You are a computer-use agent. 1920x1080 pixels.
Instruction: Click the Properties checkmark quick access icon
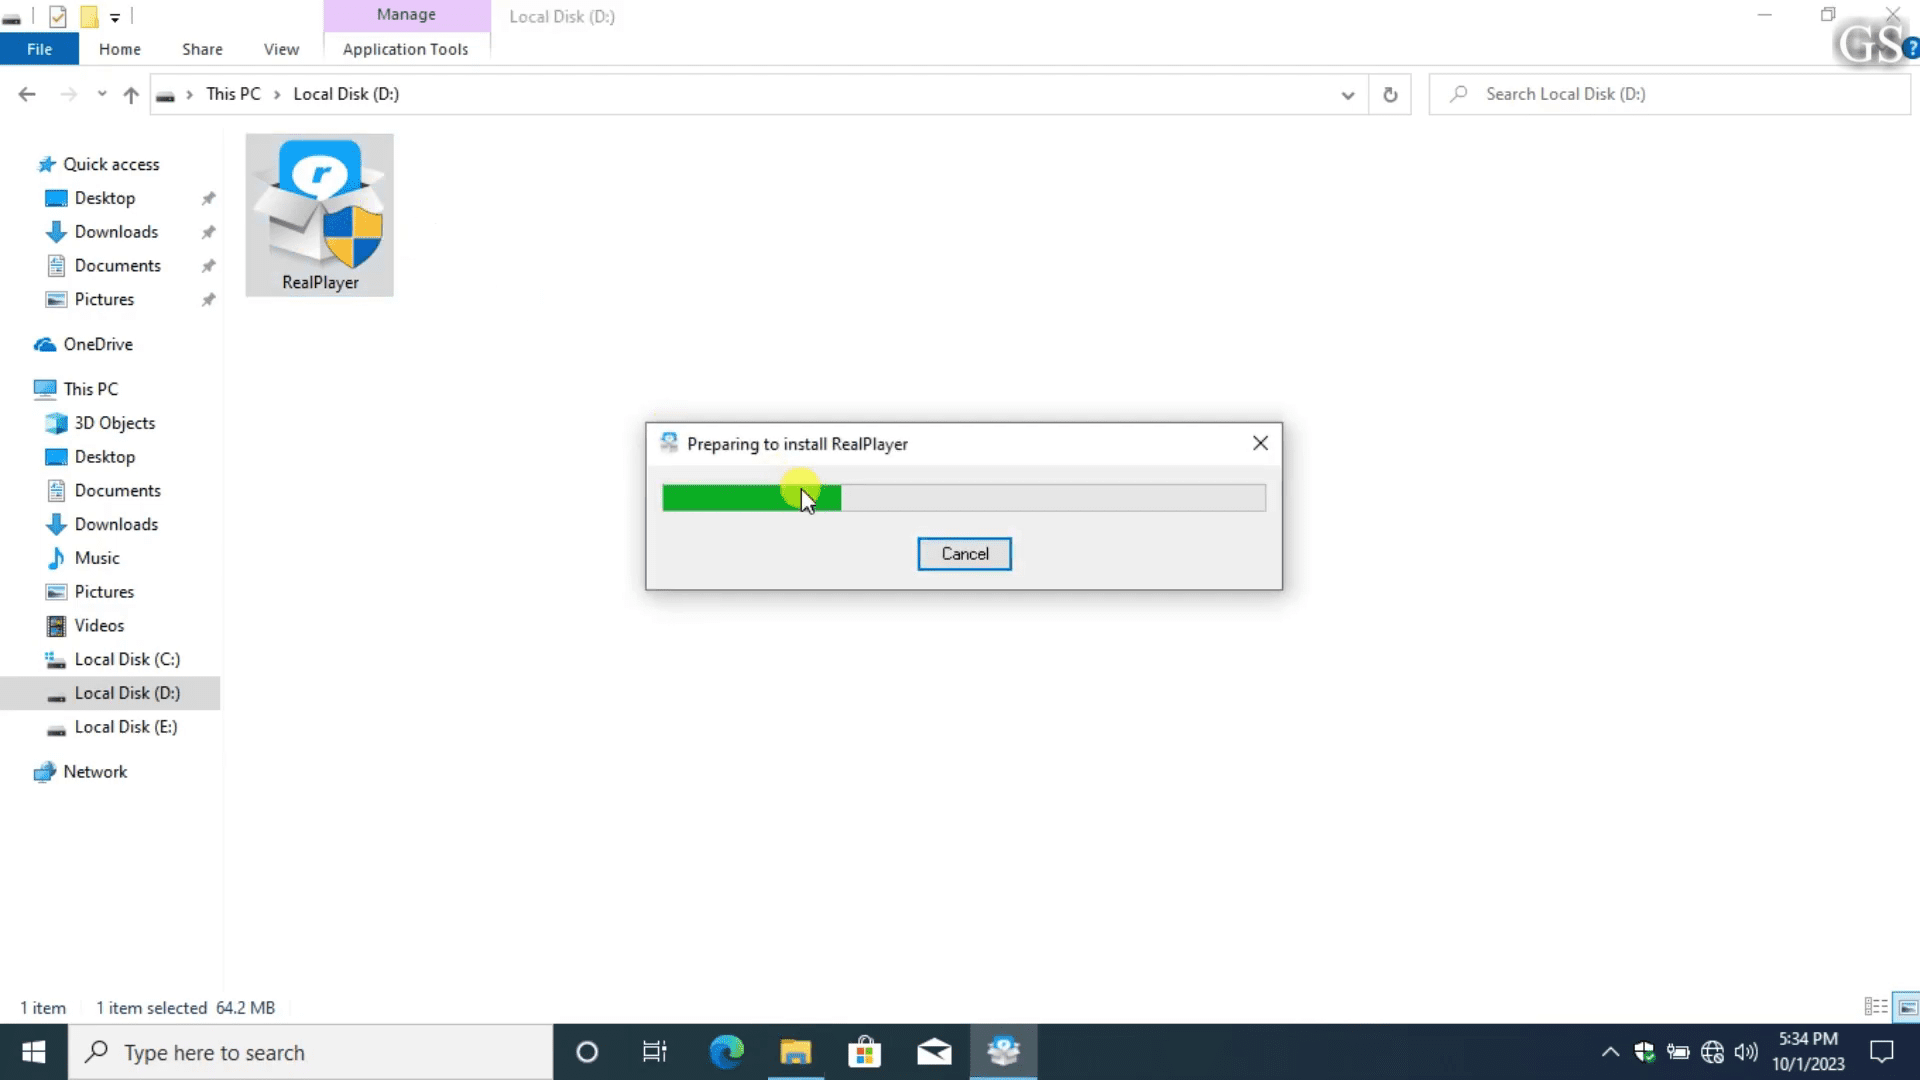[58, 17]
